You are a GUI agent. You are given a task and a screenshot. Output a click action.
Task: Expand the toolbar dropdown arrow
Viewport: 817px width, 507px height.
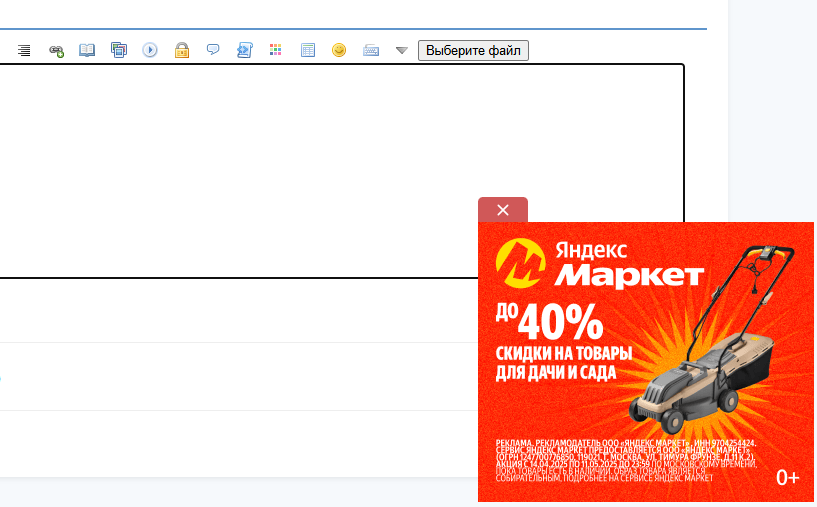[x=402, y=51]
